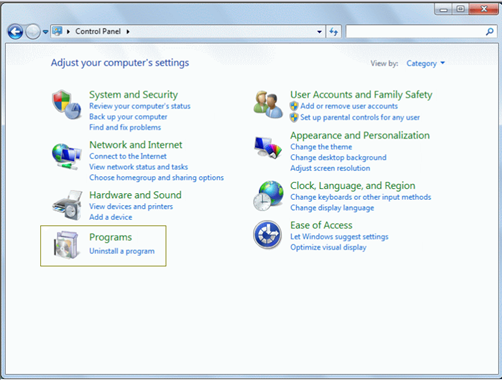Click Choose homegroup and sharing options
This screenshot has height=381, width=502.
tap(156, 178)
